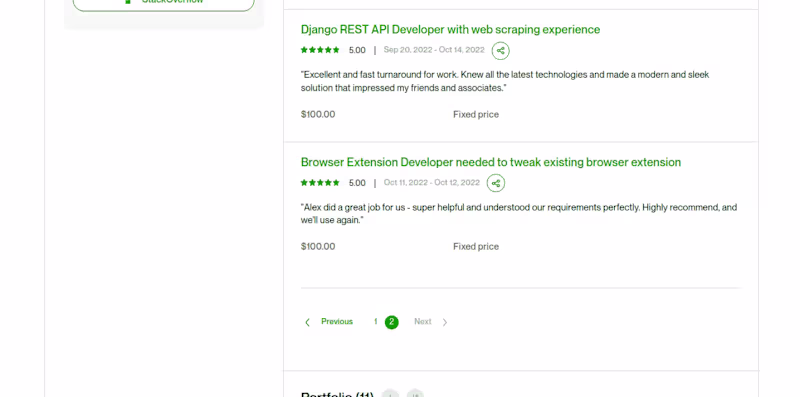Image resolution: width=800 pixels, height=397 pixels.
Task: Click Portfolio previous arrow button
Action: coord(390,393)
